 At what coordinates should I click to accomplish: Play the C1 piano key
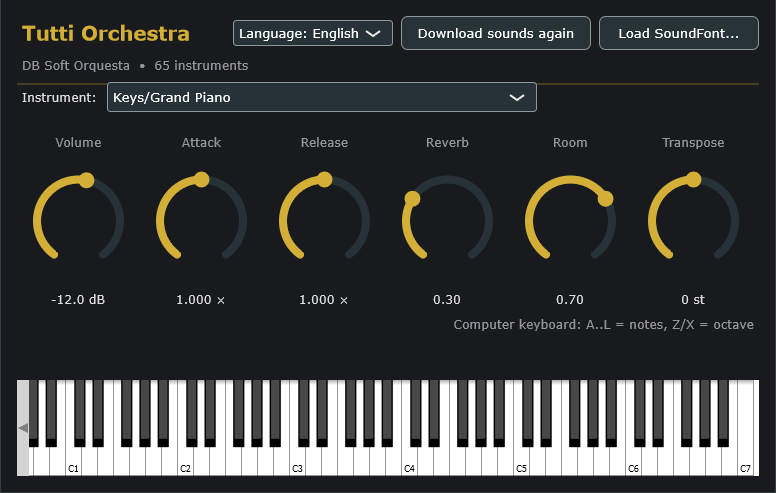[x=73, y=463]
